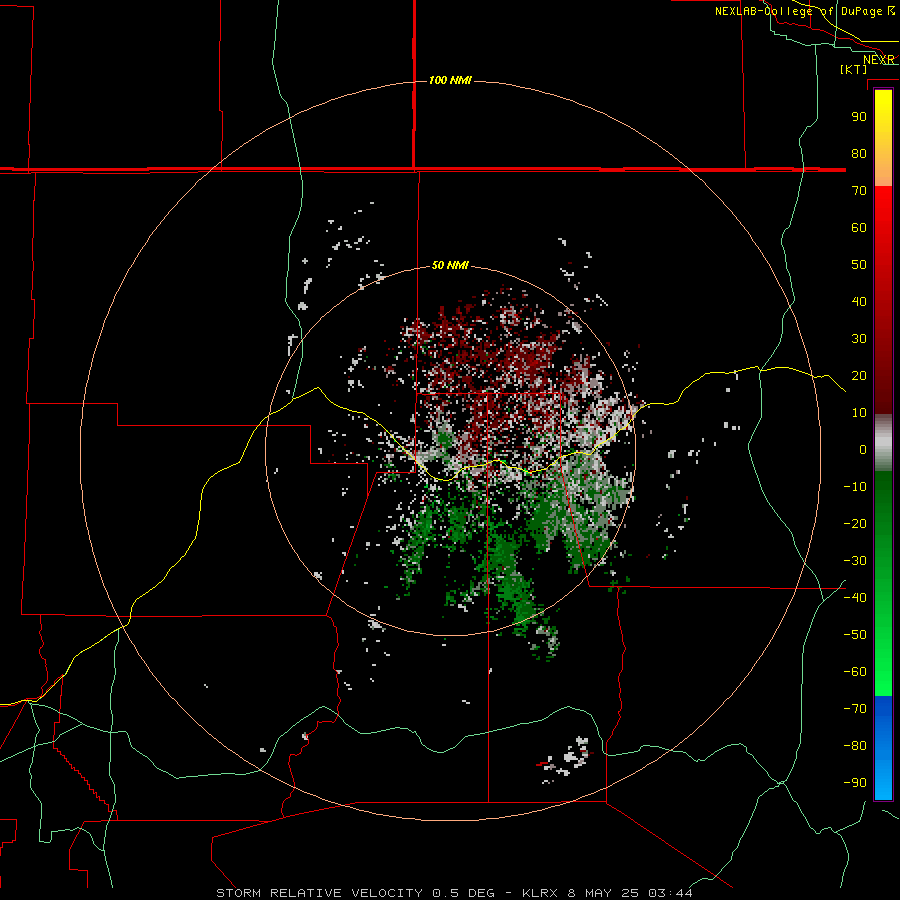Click the positive 40 scale label
The image size is (900, 900).
click(859, 301)
